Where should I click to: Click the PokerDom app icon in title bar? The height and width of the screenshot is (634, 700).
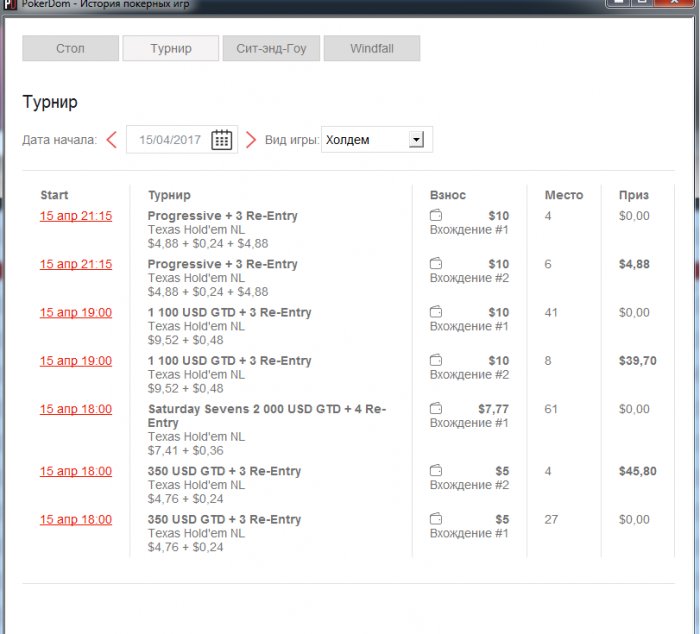pyautogui.click(x=9, y=4)
